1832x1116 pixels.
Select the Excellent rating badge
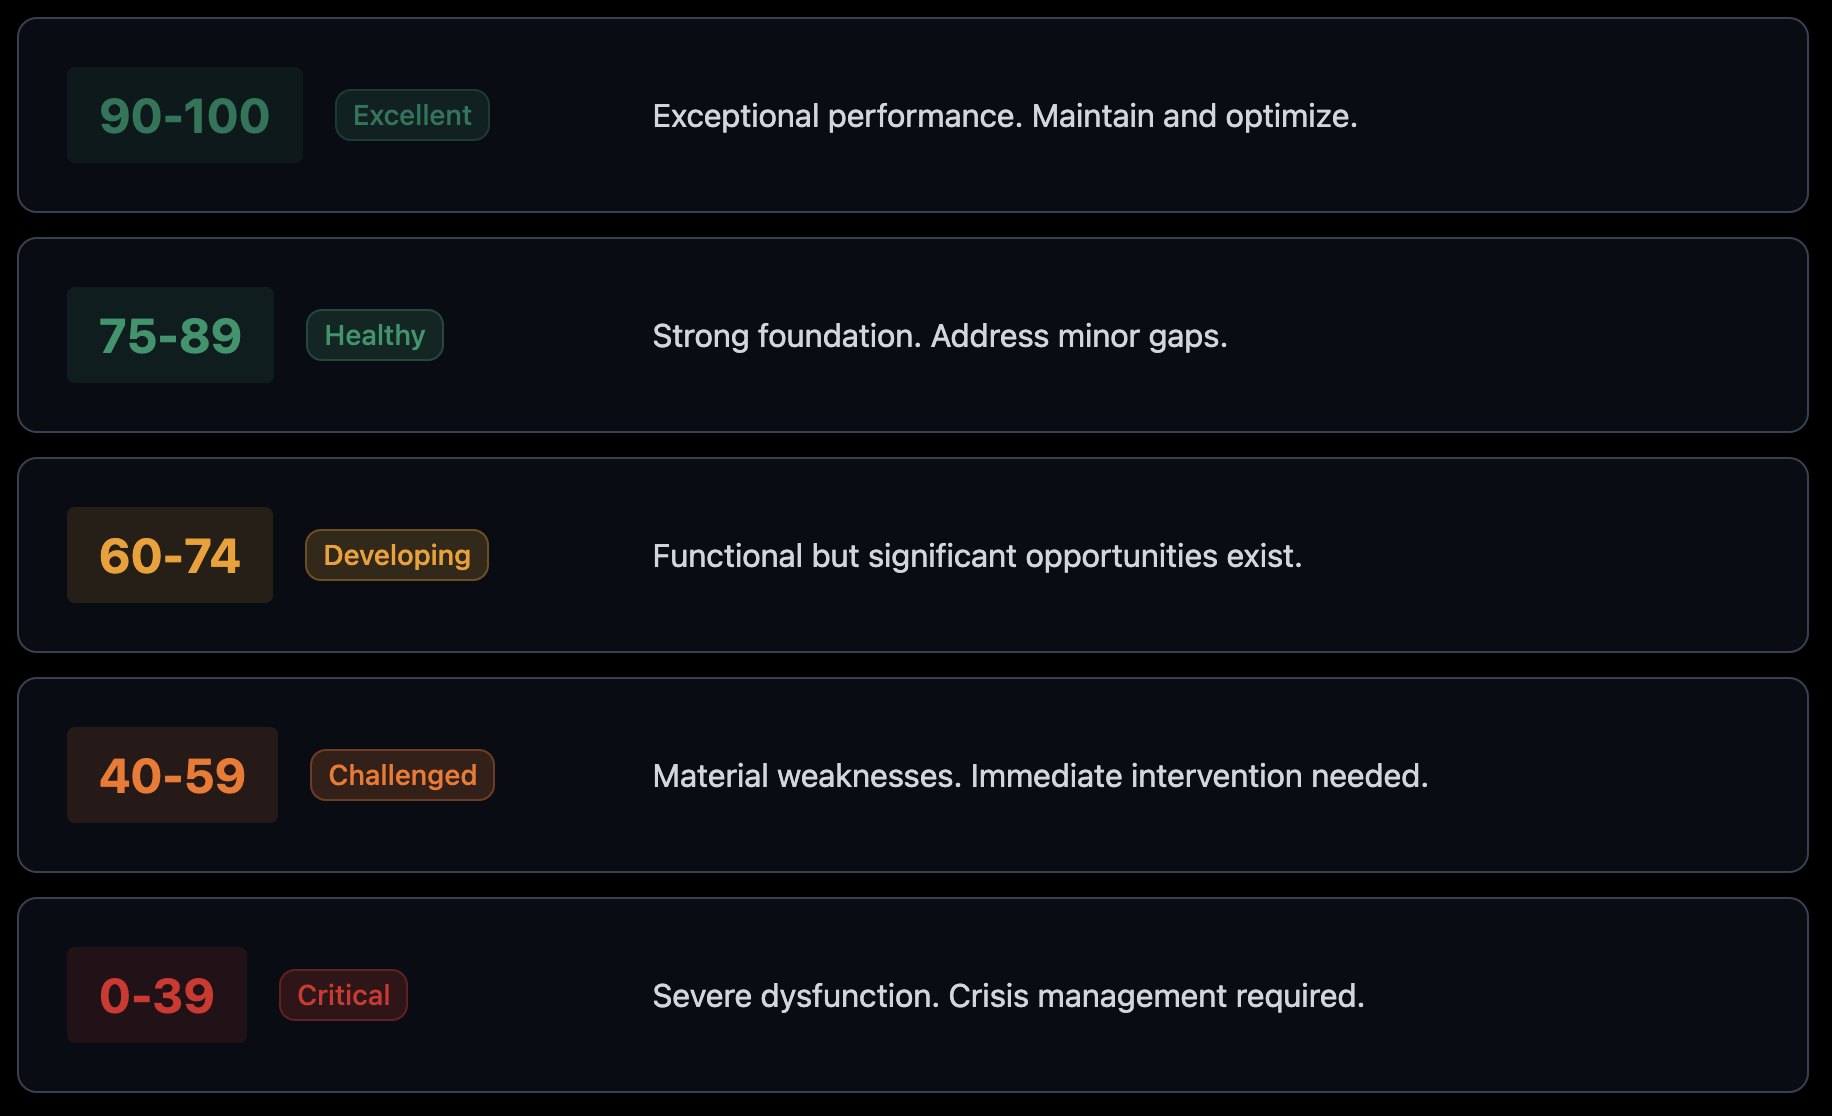412,115
